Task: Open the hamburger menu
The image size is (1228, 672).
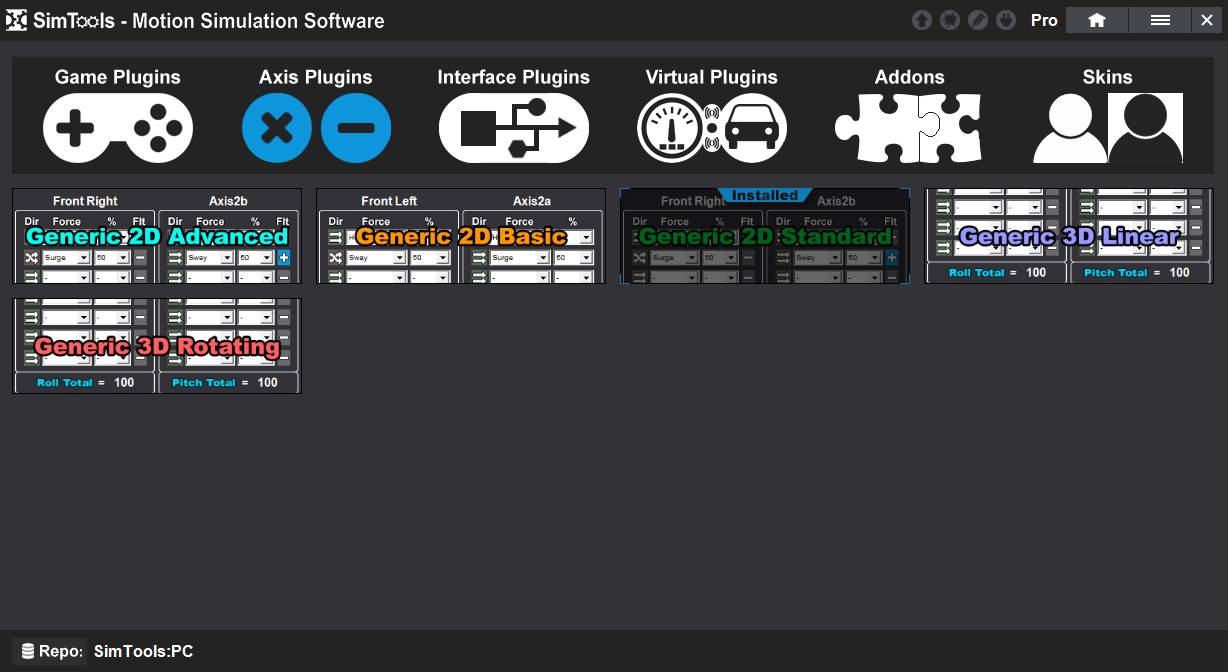Action: click(x=1160, y=20)
